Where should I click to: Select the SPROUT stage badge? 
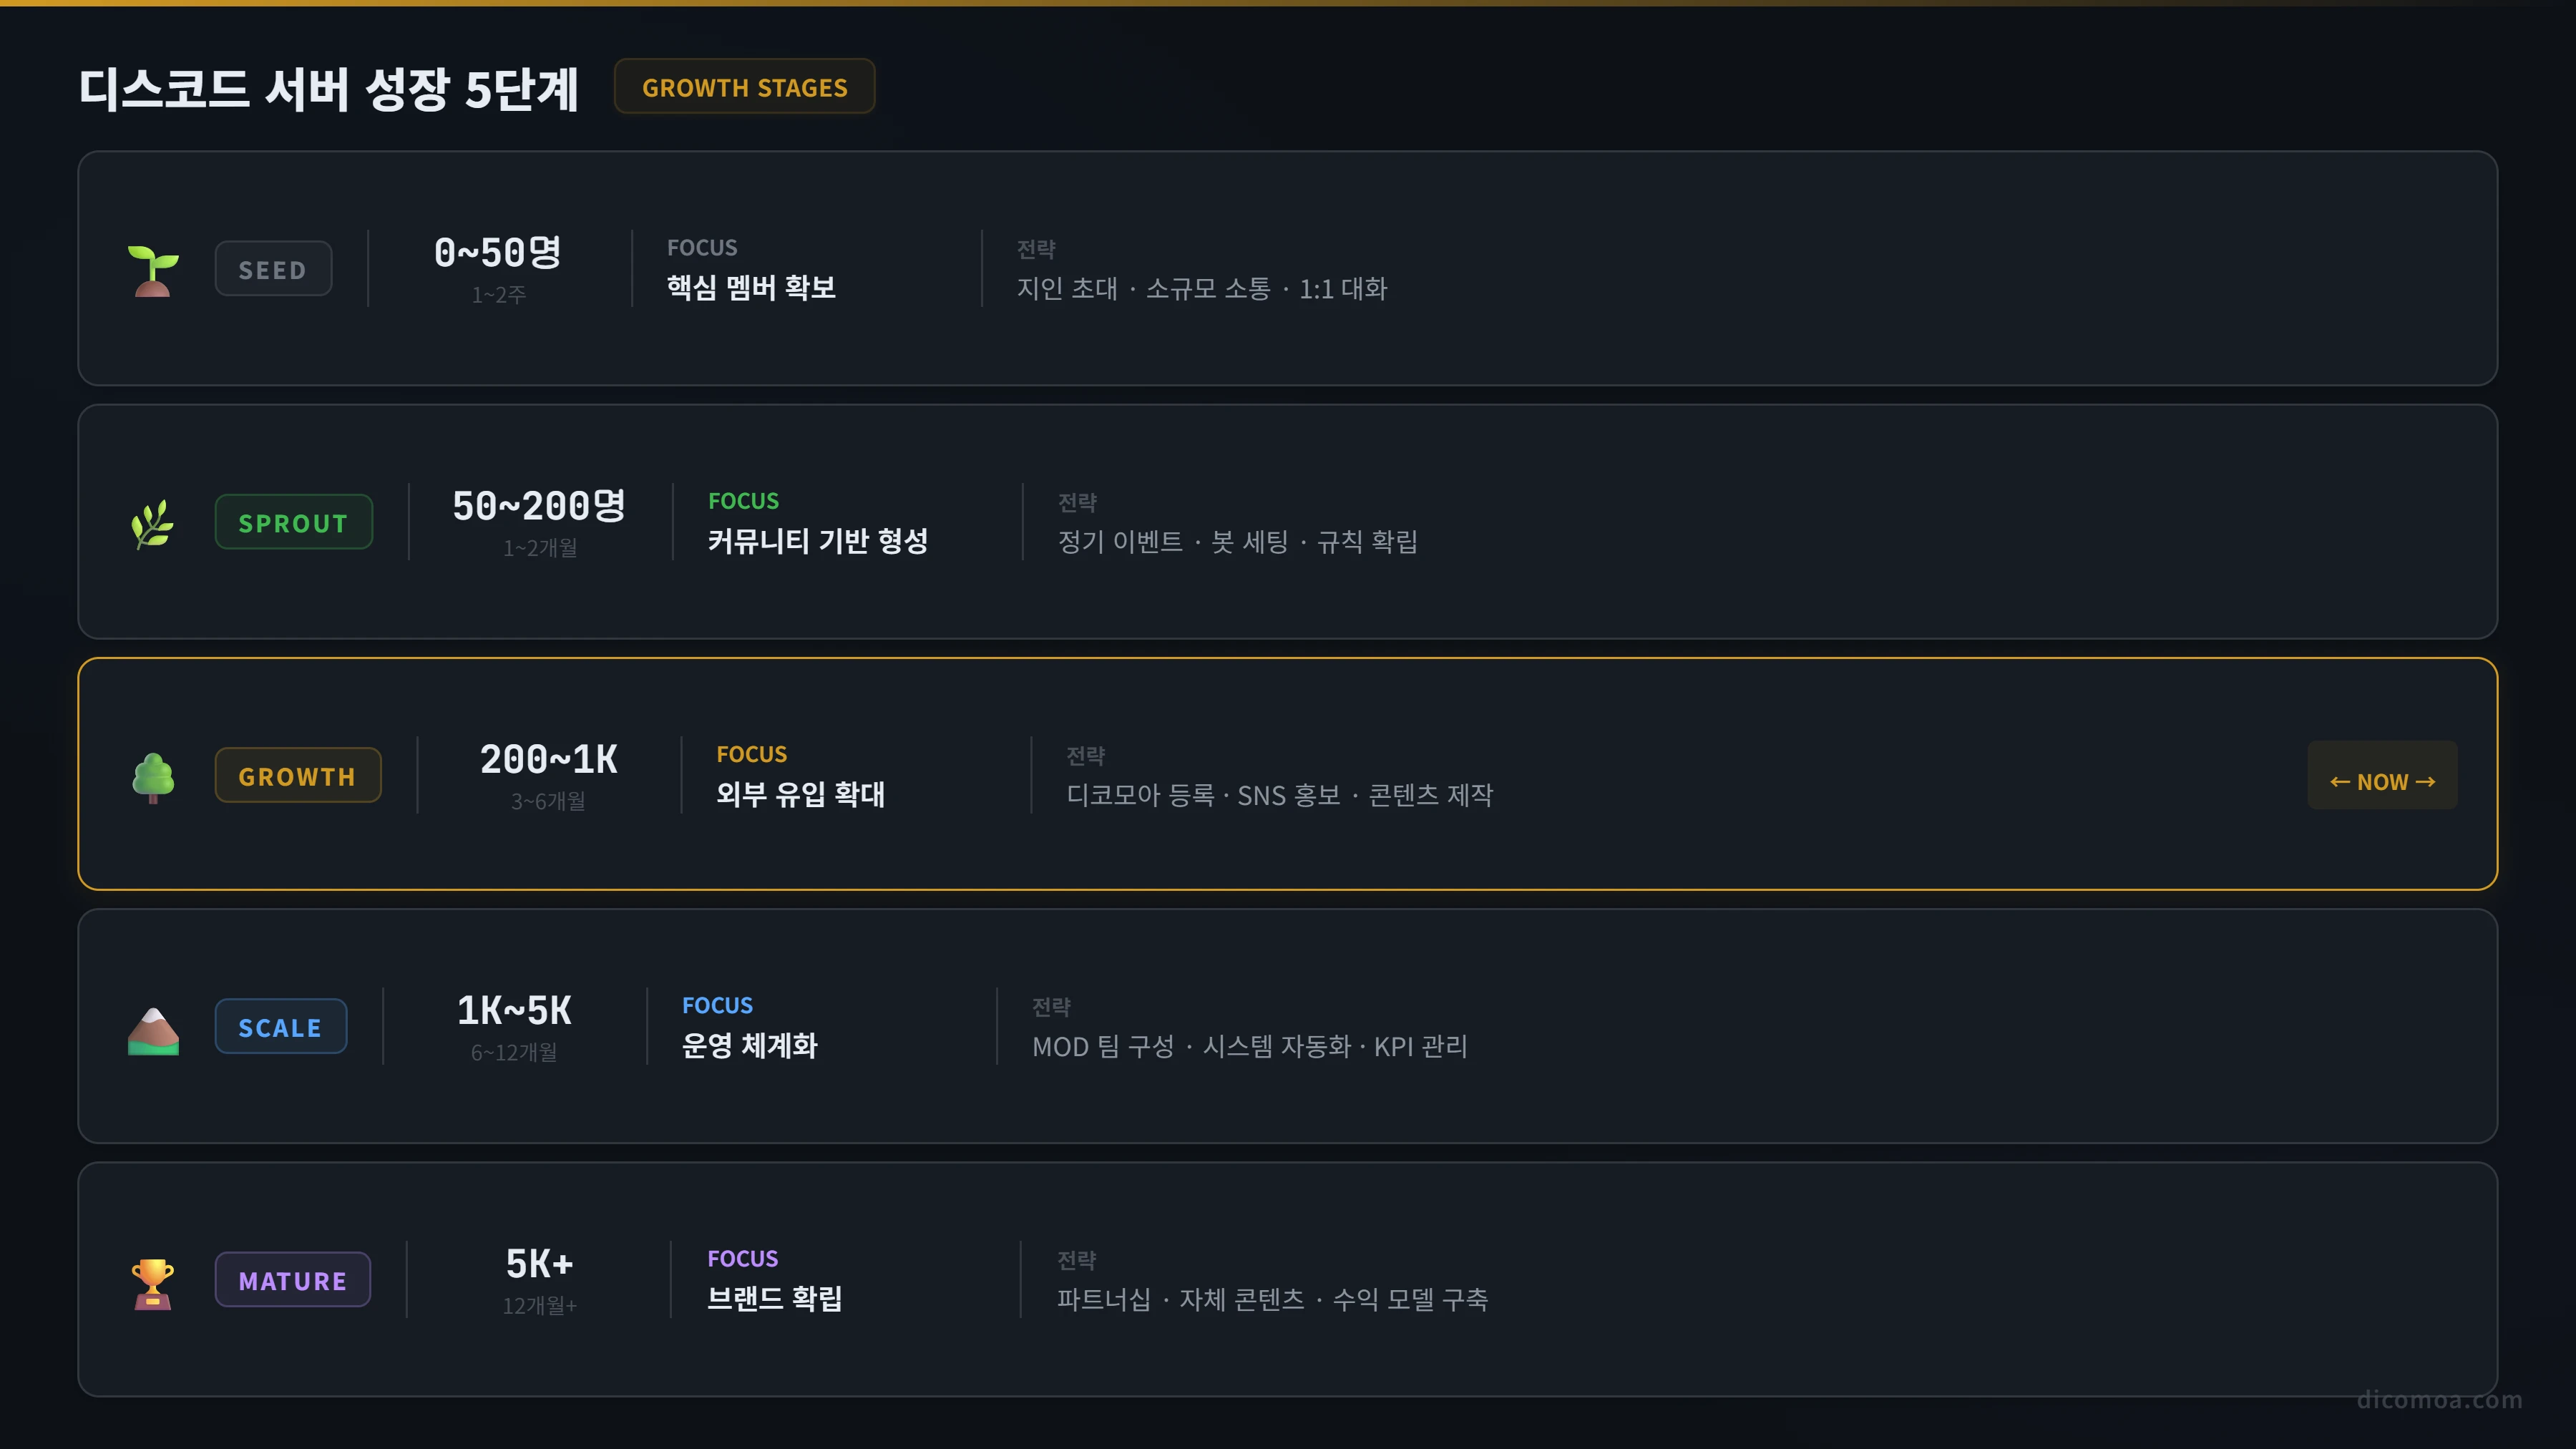(294, 522)
